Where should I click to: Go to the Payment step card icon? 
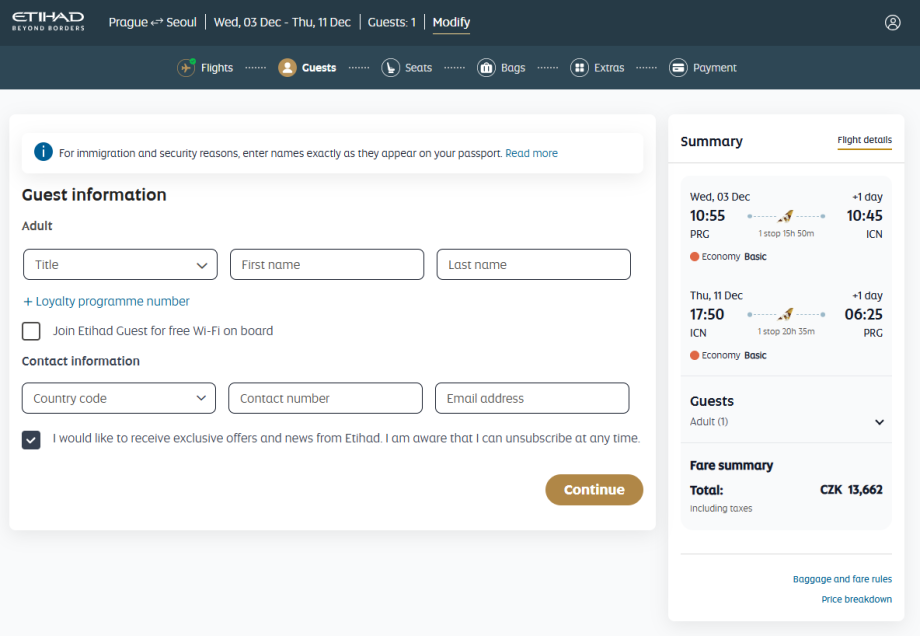coord(678,68)
